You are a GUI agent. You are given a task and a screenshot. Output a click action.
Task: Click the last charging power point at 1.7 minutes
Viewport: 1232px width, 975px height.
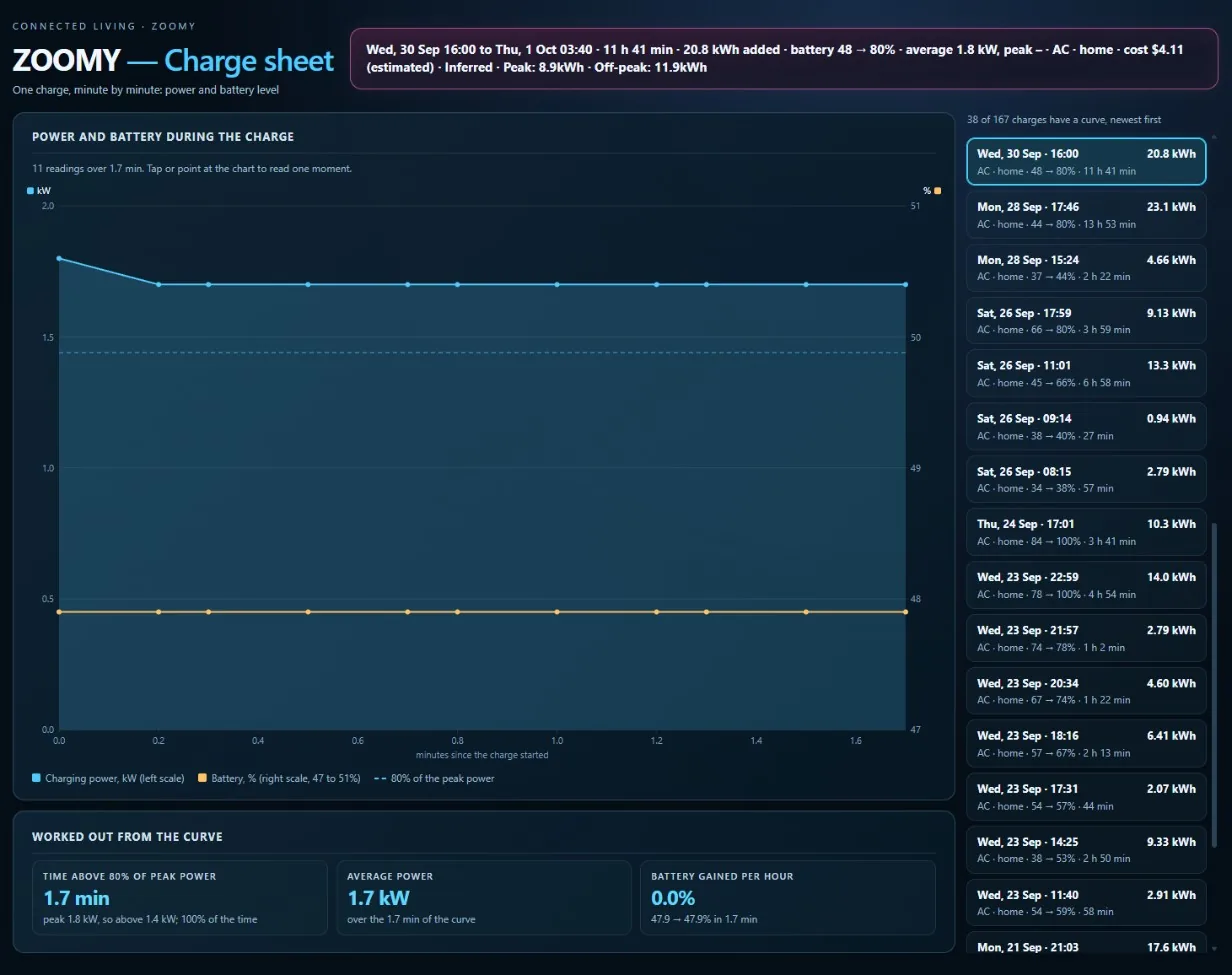coord(906,284)
